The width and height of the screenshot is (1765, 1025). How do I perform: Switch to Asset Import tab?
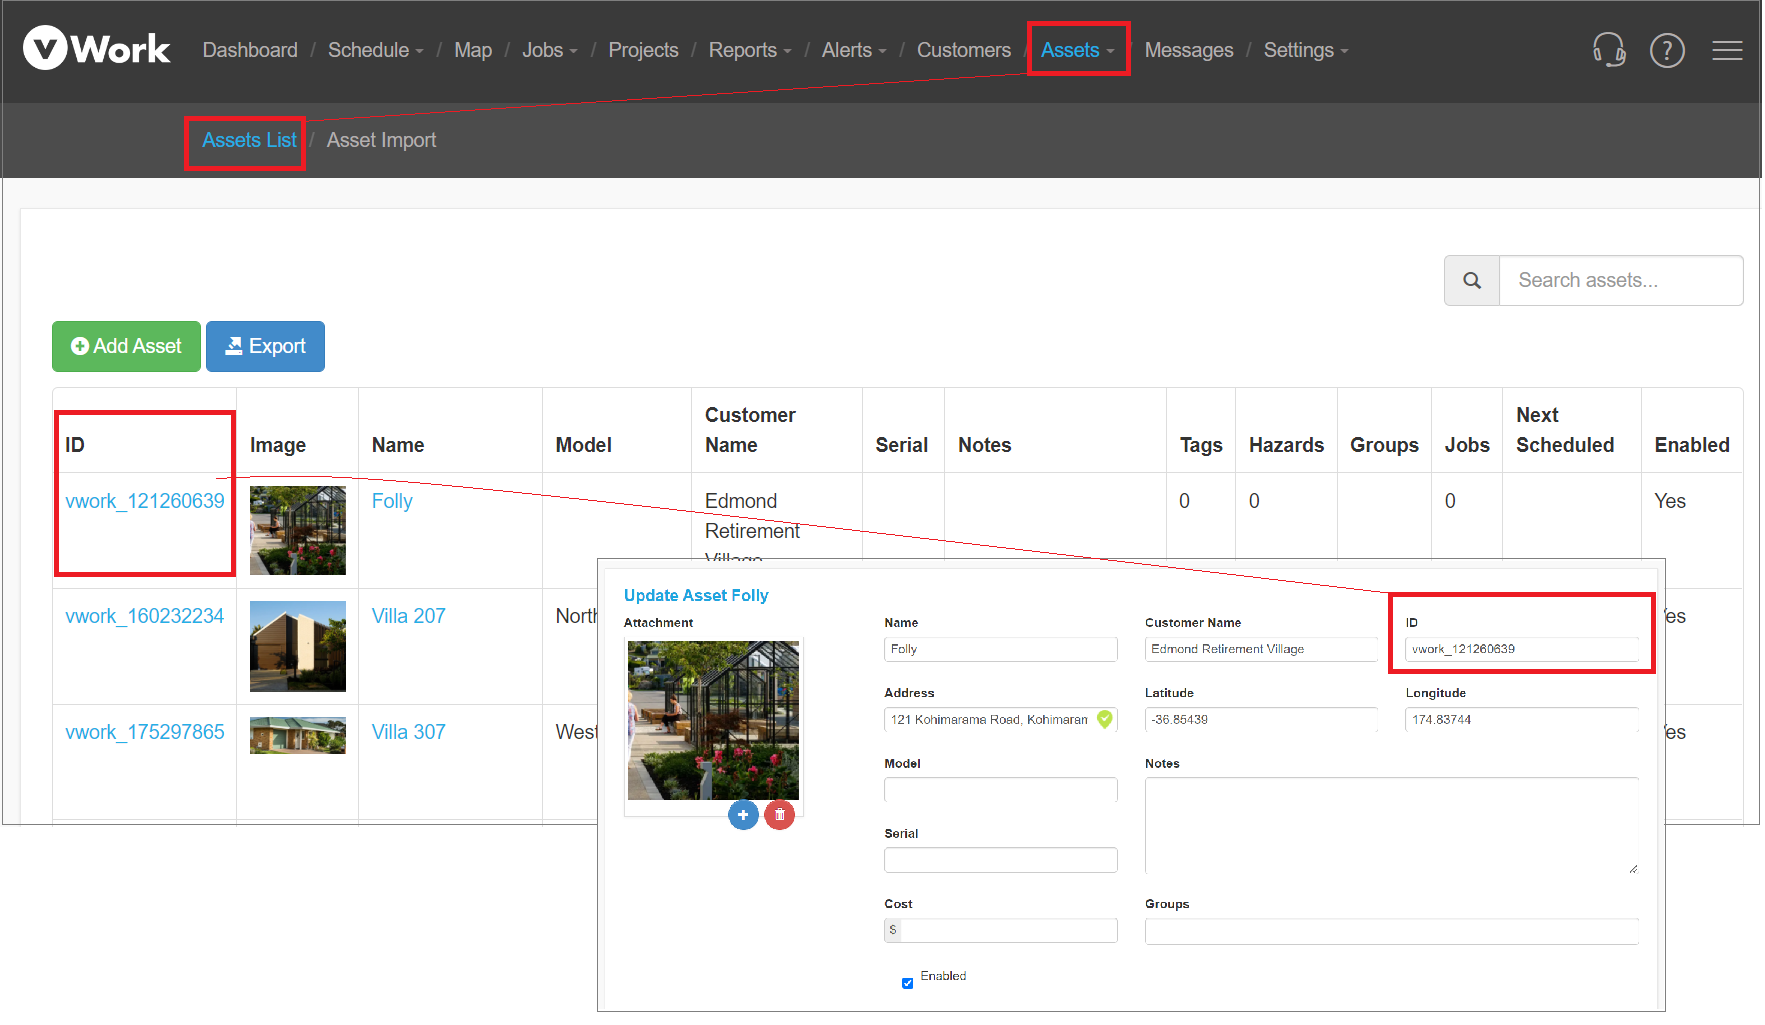381,140
